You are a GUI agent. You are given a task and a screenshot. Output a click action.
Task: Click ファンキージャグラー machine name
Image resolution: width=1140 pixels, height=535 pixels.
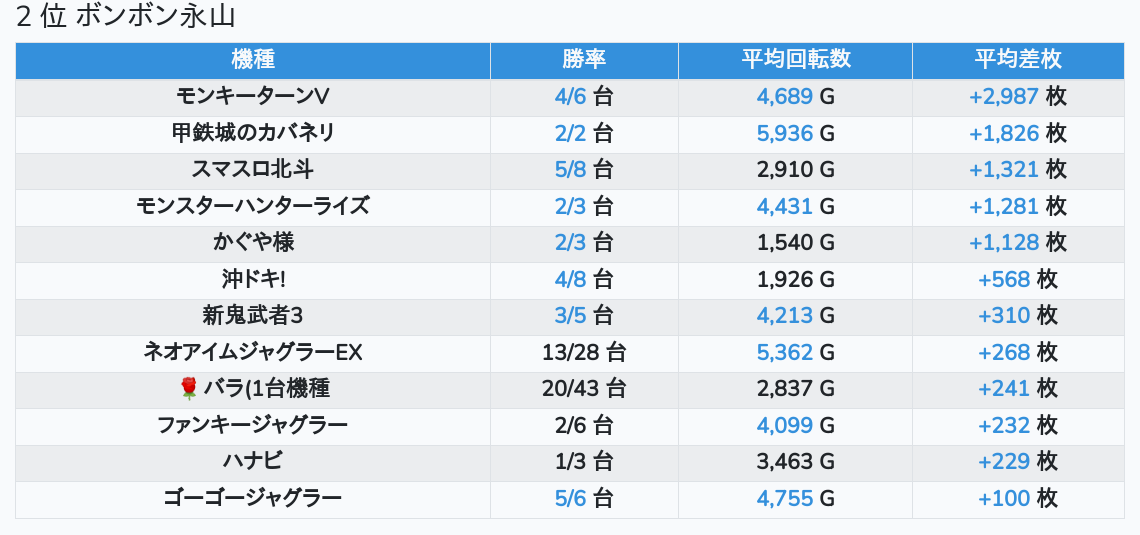coord(253,425)
